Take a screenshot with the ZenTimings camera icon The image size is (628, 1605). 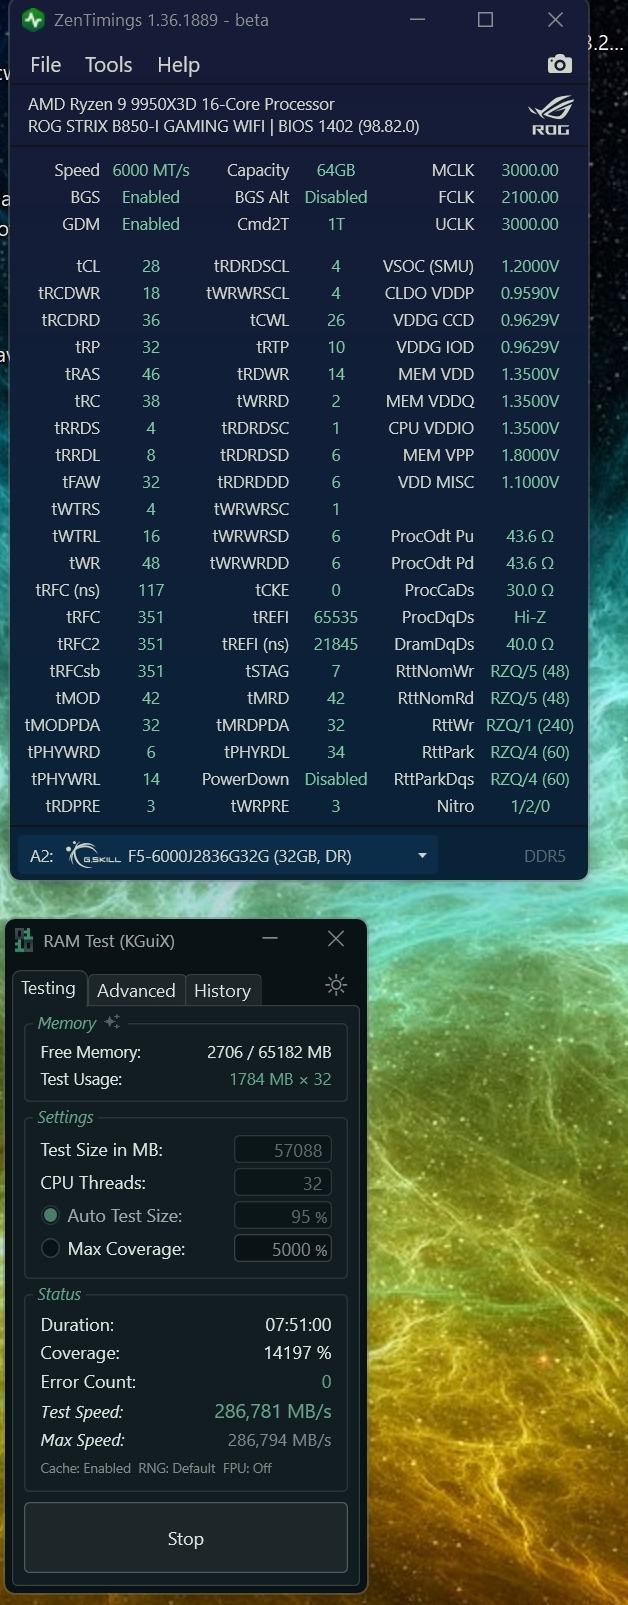click(560, 65)
